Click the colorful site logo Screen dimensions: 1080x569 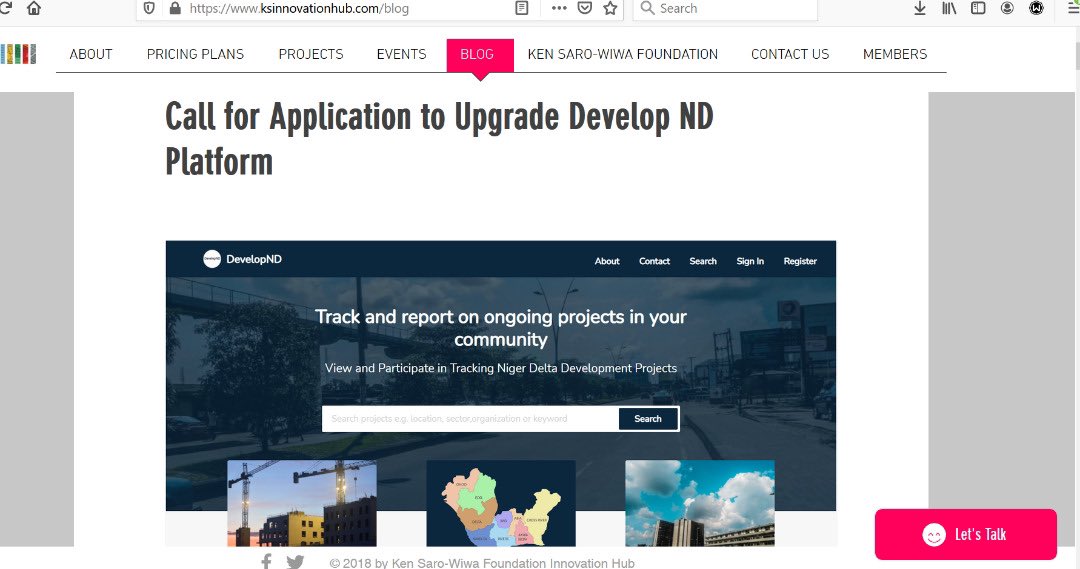[18, 54]
